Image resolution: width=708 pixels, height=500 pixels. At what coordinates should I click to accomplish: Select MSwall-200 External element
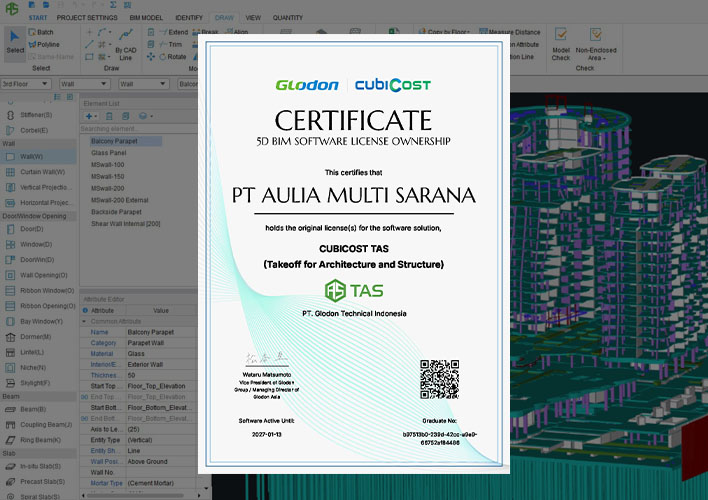[x=120, y=200]
